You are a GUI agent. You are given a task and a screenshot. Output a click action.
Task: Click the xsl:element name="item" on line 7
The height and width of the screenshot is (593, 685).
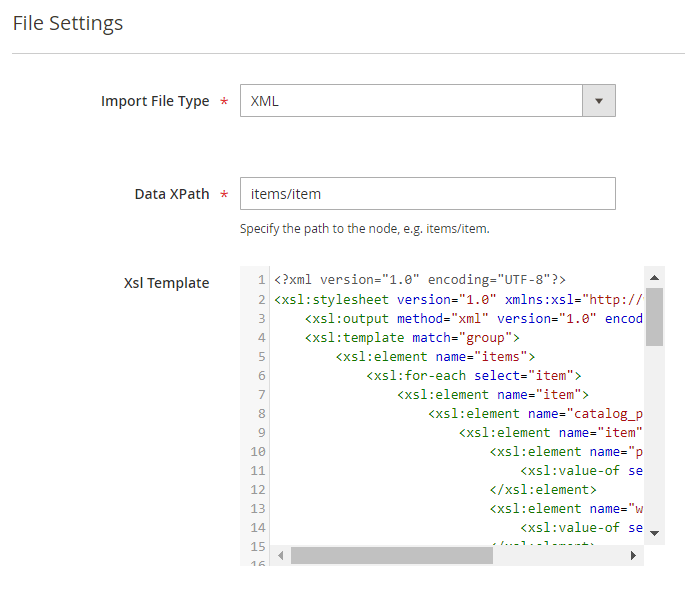pos(493,395)
